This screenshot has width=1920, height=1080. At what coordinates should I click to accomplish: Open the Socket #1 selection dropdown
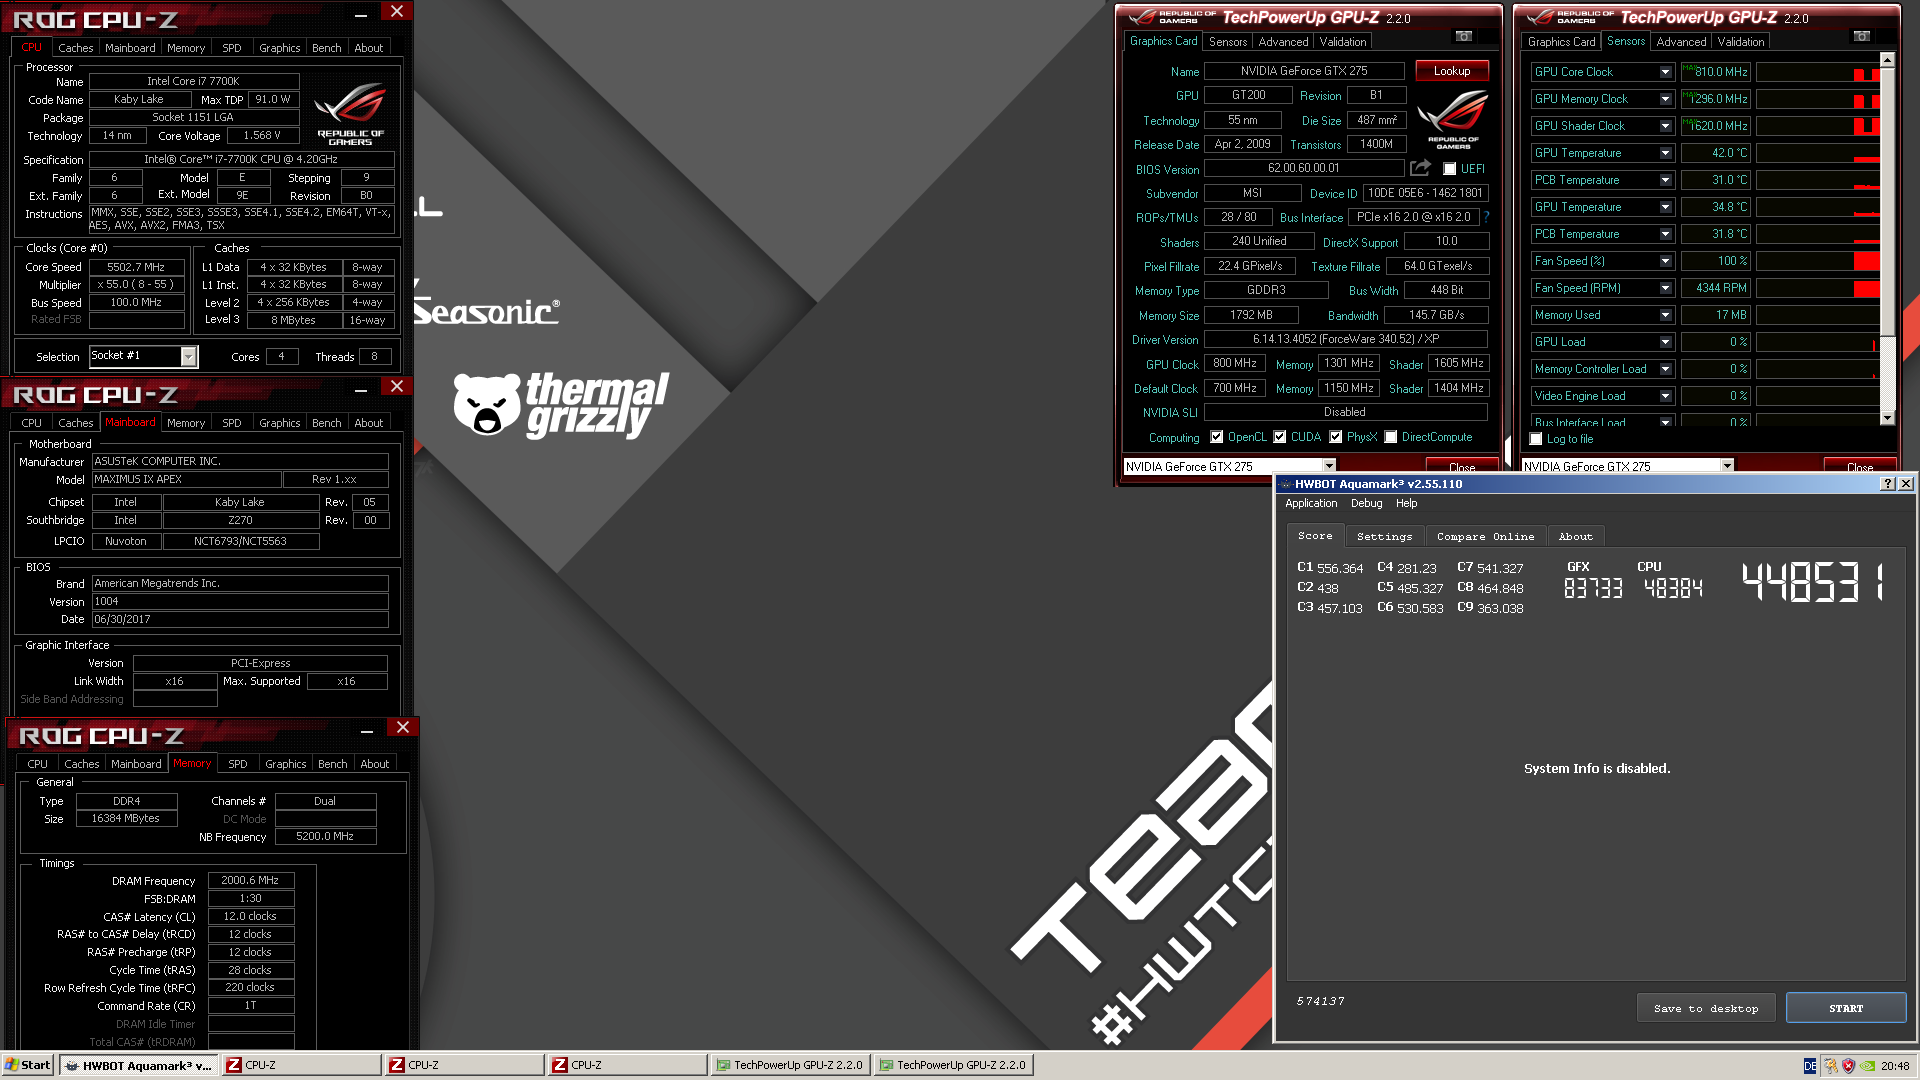point(188,357)
